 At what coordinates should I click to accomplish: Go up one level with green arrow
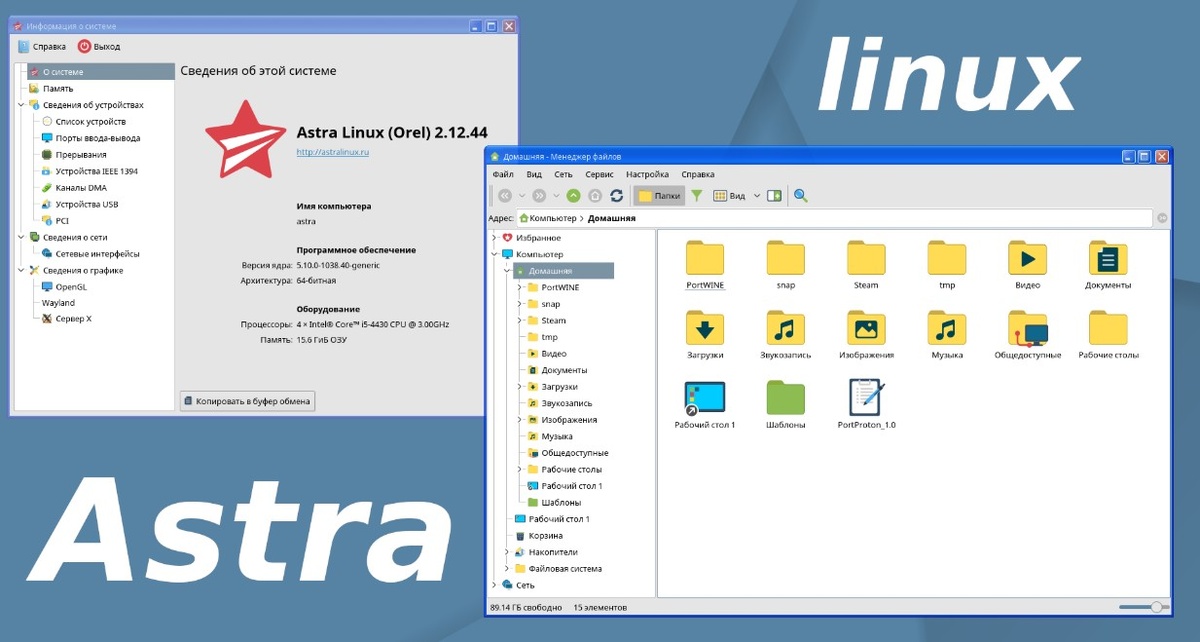pyautogui.click(x=574, y=196)
